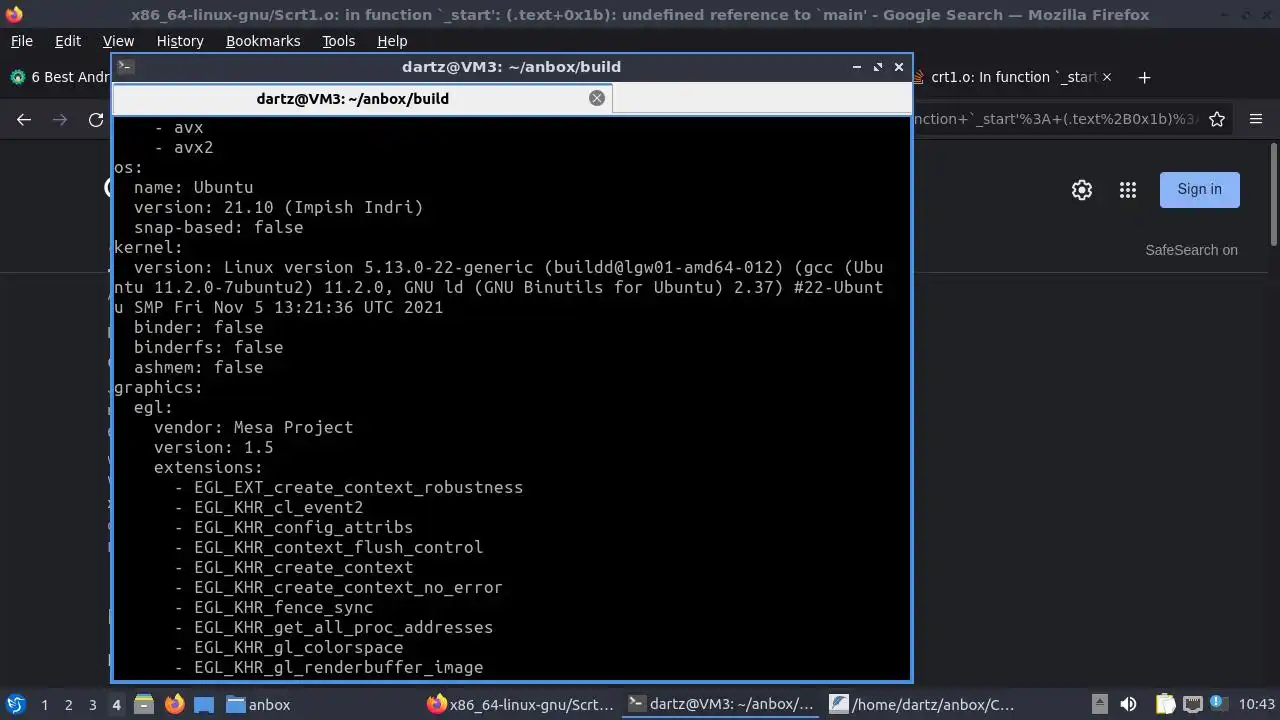Click the 'ashmem: false' terminal line
The height and width of the screenshot is (720, 1280).
198,367
